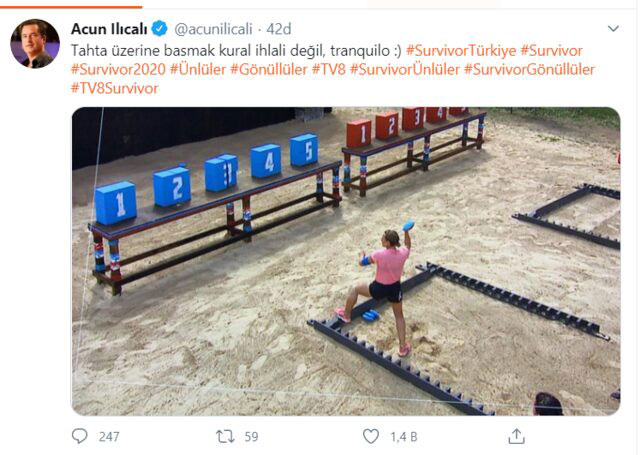Click the 247 replies count
640x455 pixels.
(x=109, y=437)
